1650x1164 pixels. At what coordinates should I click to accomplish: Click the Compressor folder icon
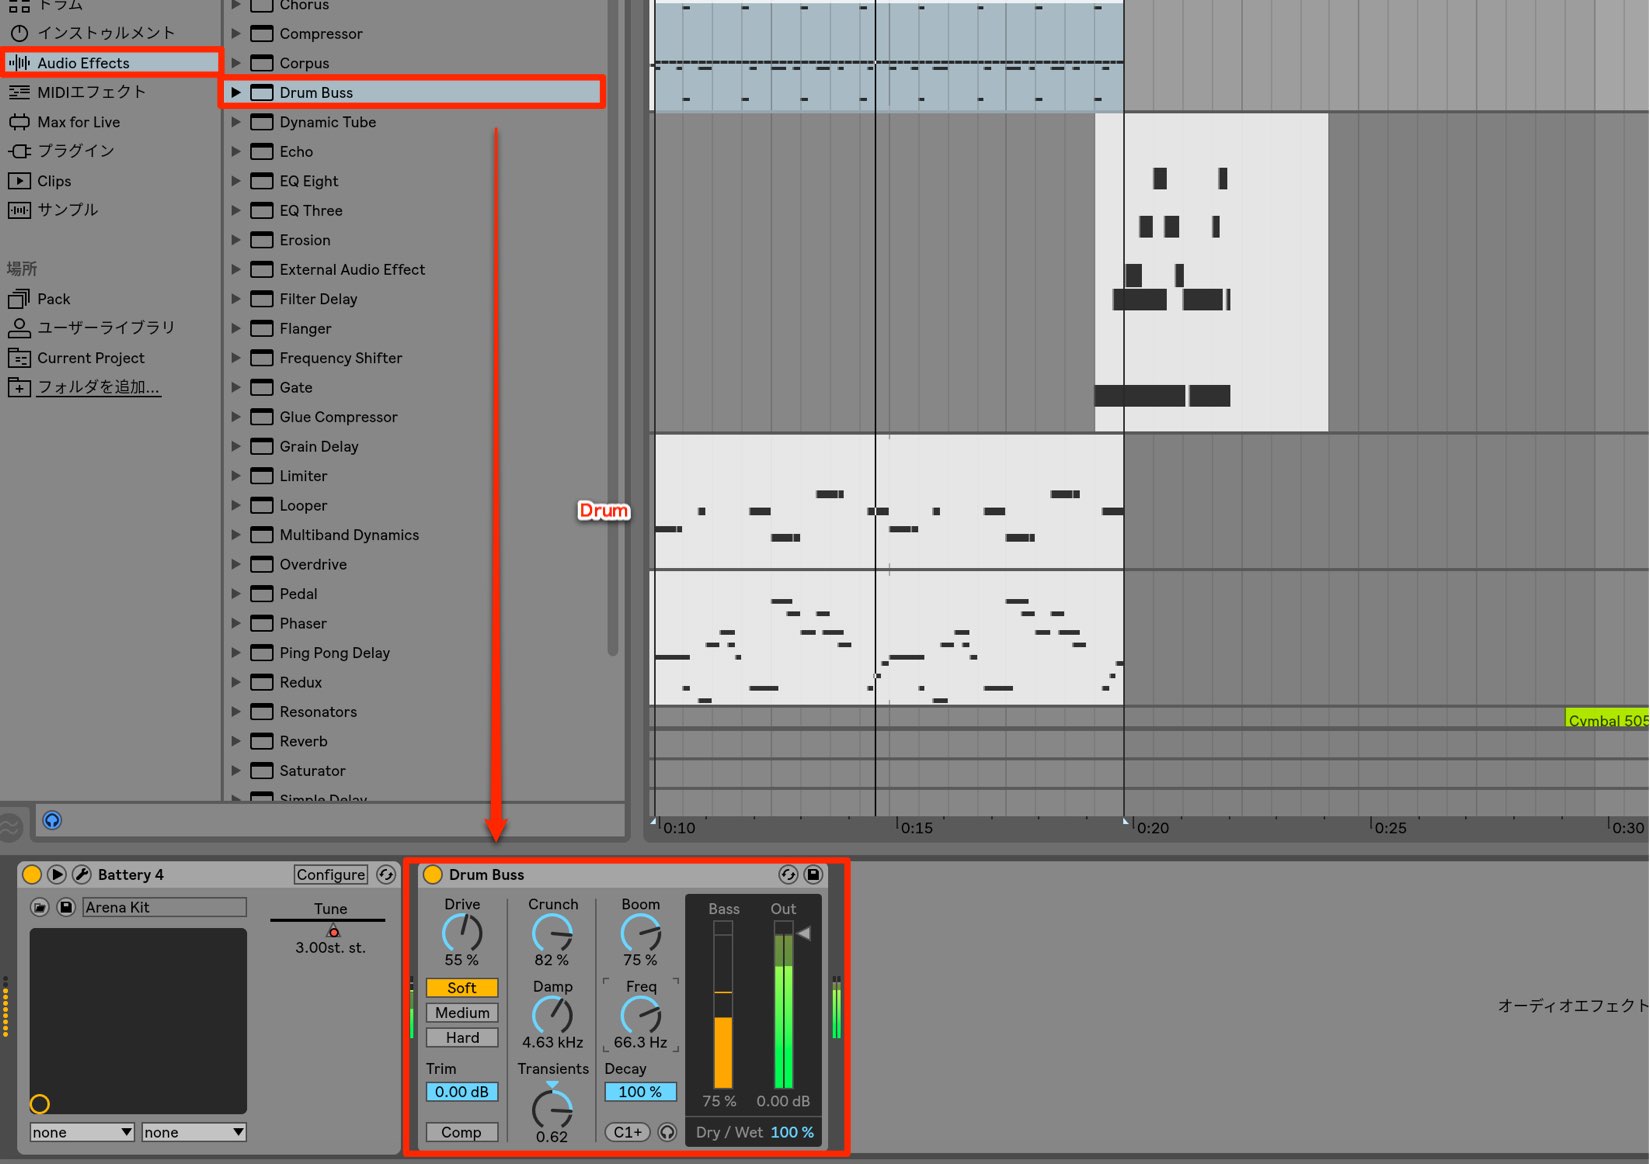[262, 34]
